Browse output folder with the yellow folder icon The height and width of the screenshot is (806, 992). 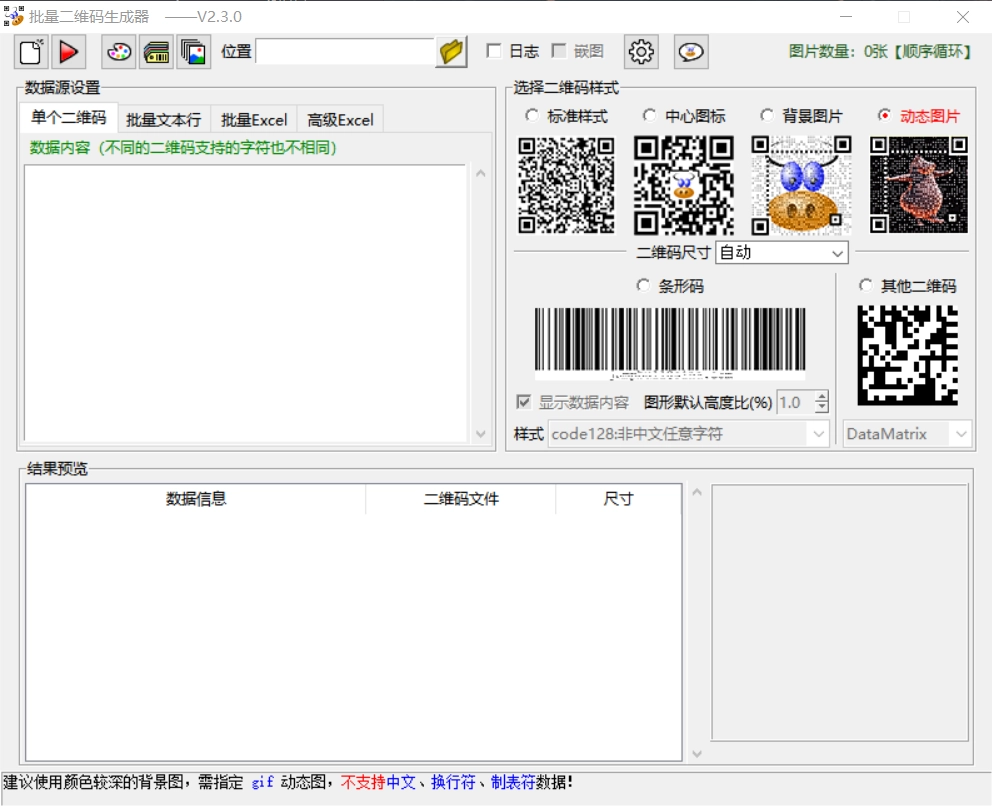[x=452, y=52]
